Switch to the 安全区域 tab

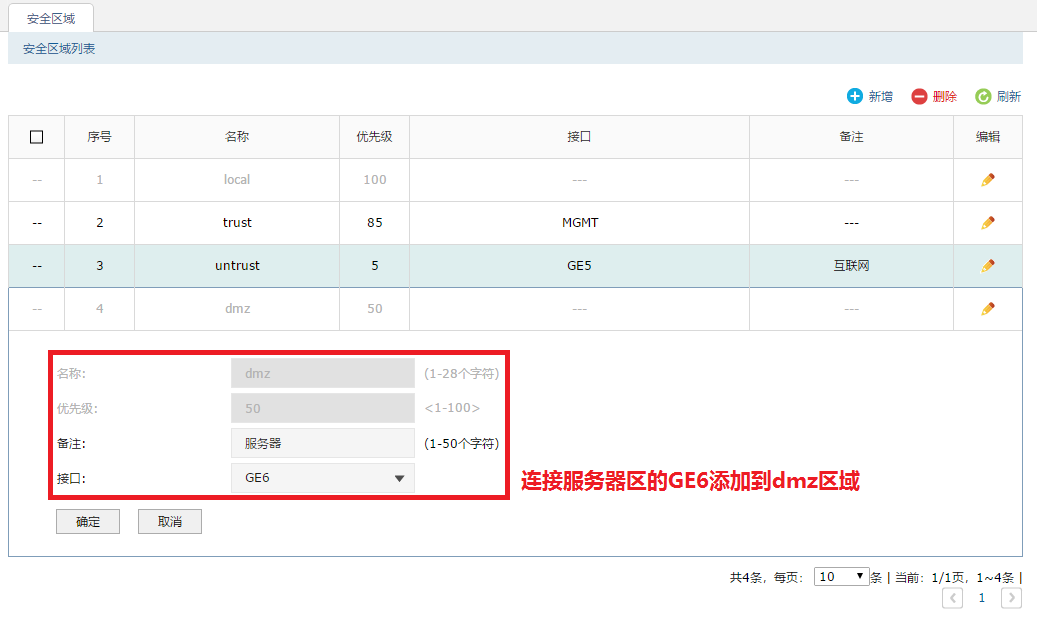click(x=51, y=17)
